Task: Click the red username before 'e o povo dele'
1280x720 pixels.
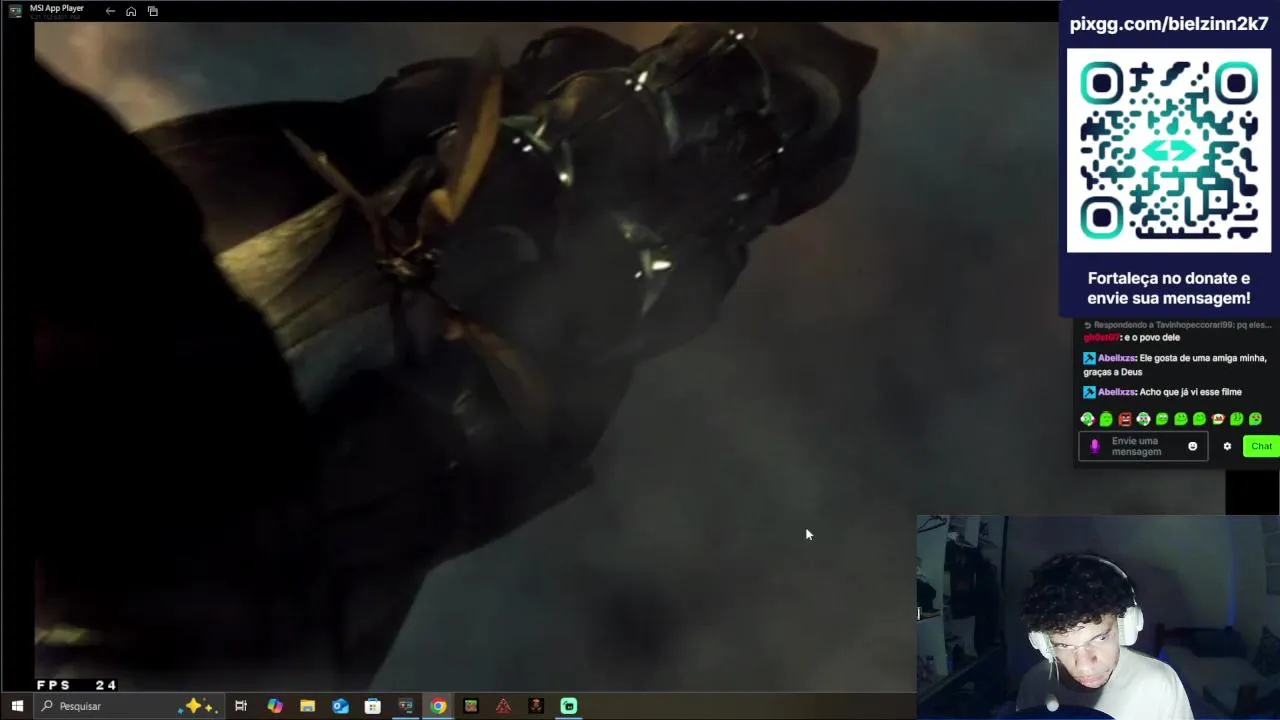Action: pos(1101,338)
